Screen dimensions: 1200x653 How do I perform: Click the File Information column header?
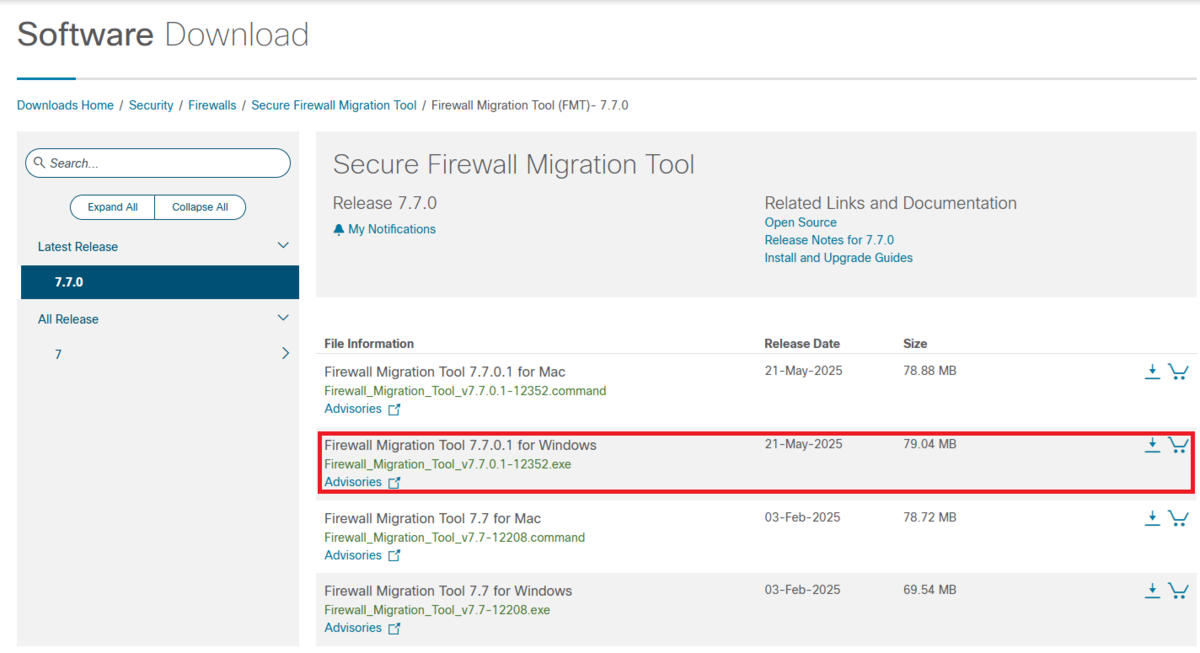[x=369, y=344]
